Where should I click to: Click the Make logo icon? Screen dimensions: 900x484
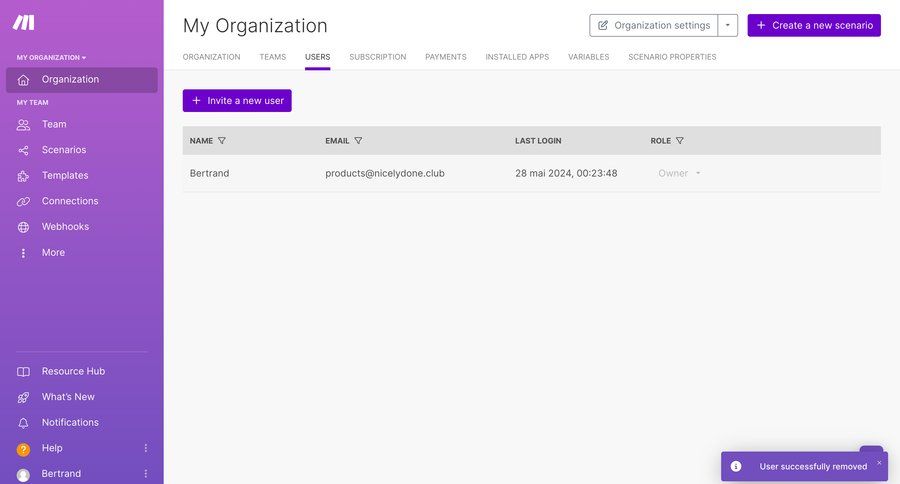point(24,22)
